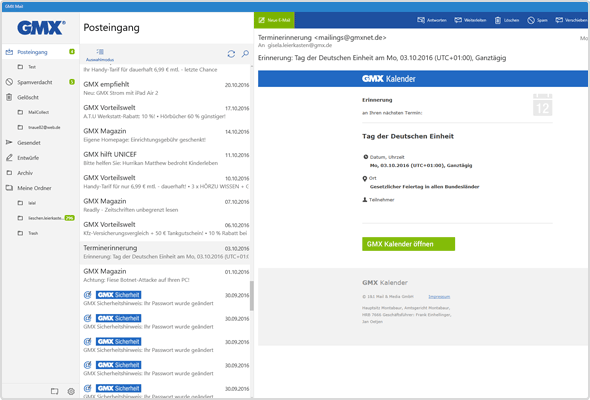The width and height of the screenshot is (590, 400).
Task: Click the Spamverdacht blocked circle icon
Action: (9, 82)
